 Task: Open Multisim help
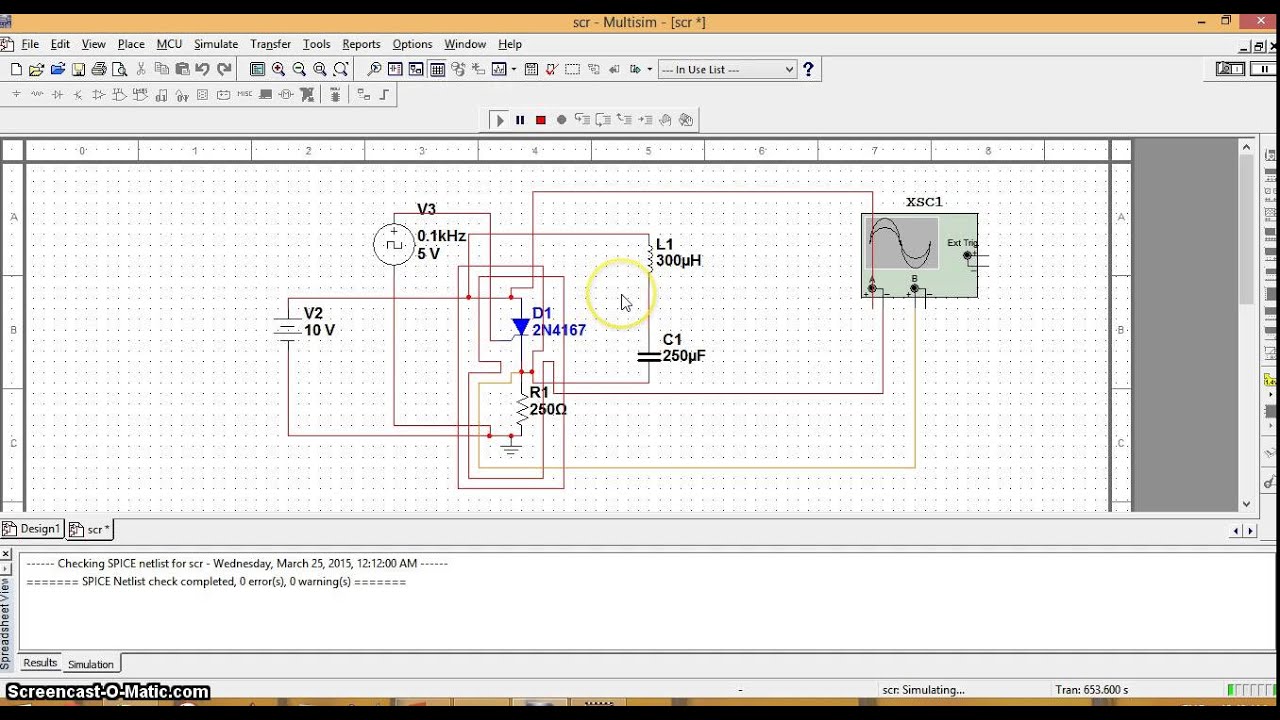(x=808, y=69)
